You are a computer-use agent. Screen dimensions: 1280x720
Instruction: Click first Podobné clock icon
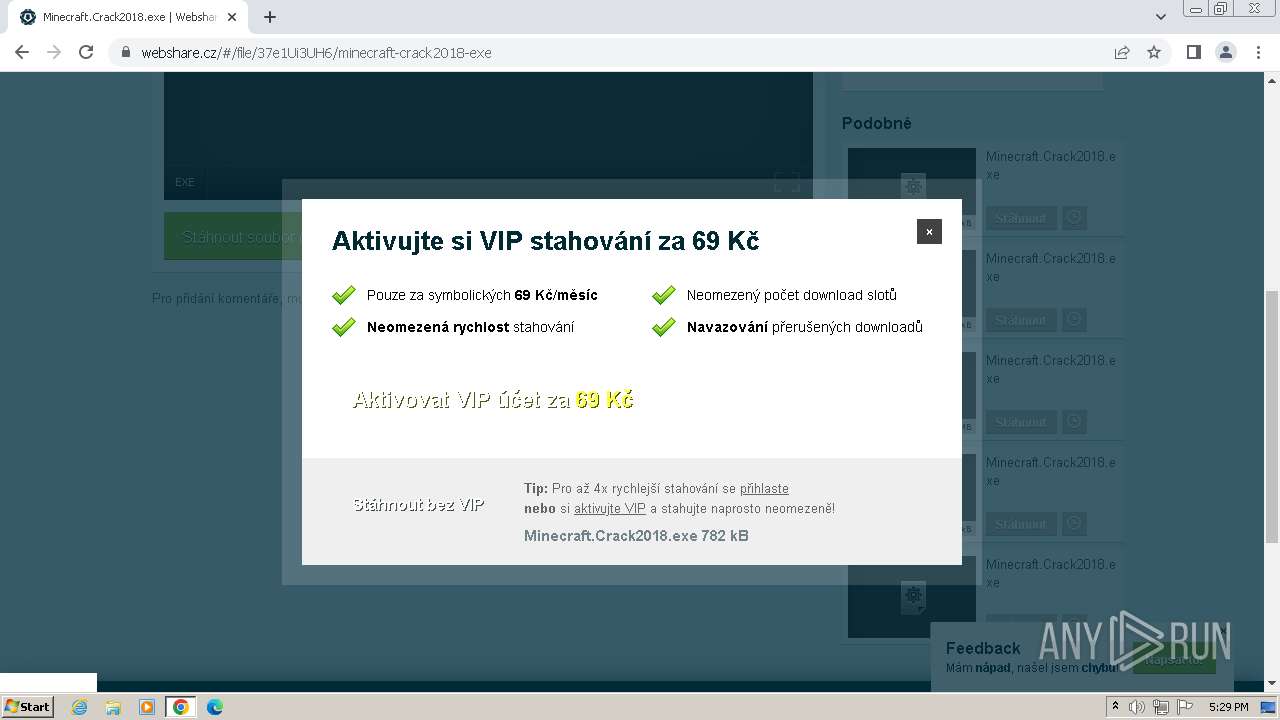[1074, 217]
